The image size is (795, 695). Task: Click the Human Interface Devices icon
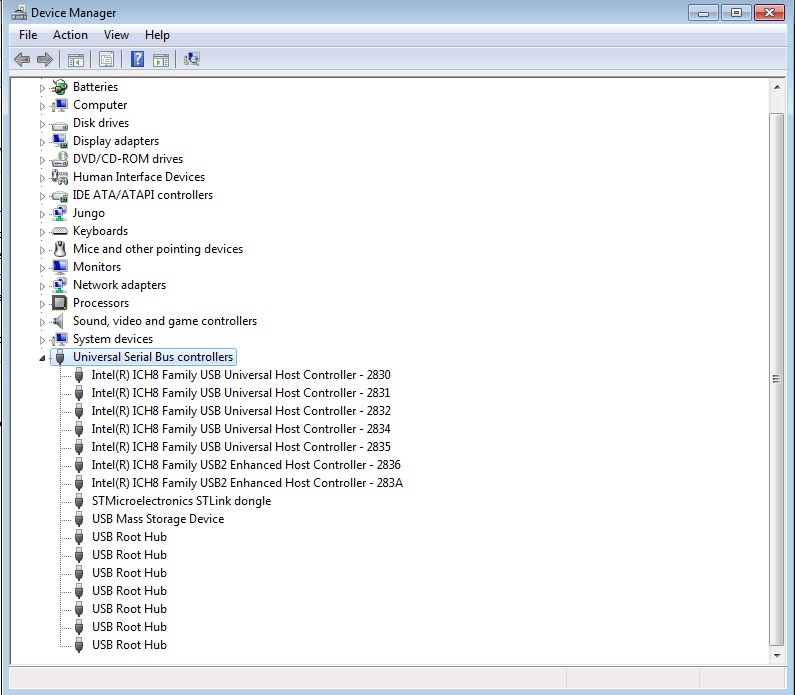tap(59, 177)
